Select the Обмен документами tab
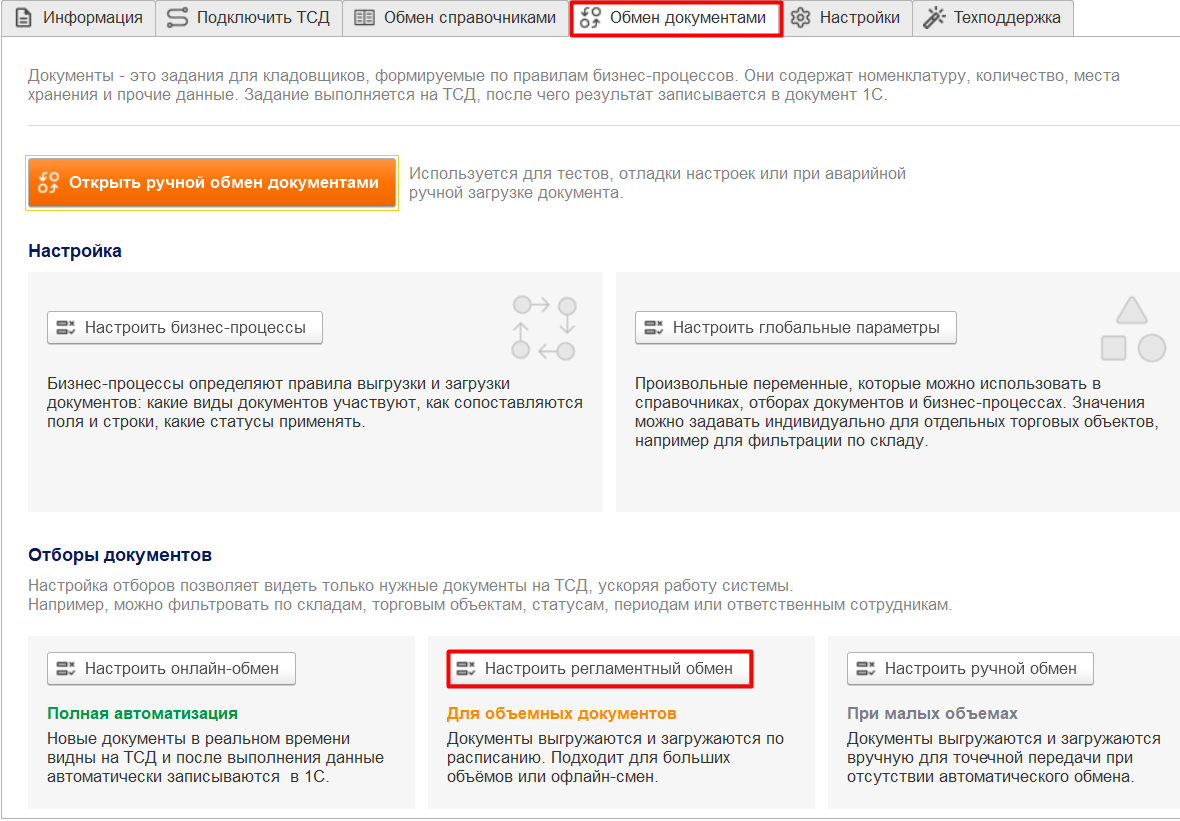Screen dimensions: 1180x821 pyautogui.click(x=676, y=18)
